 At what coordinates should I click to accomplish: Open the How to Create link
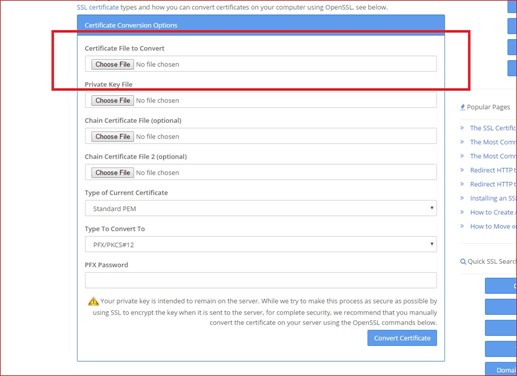[x=493, y=212]
